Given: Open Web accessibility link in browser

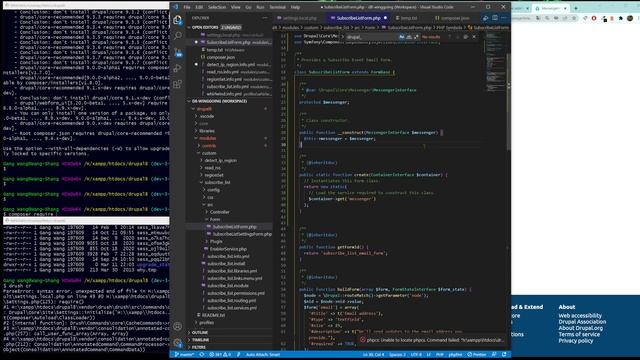Looking at the screenshot, I should (x=580, y=316).
